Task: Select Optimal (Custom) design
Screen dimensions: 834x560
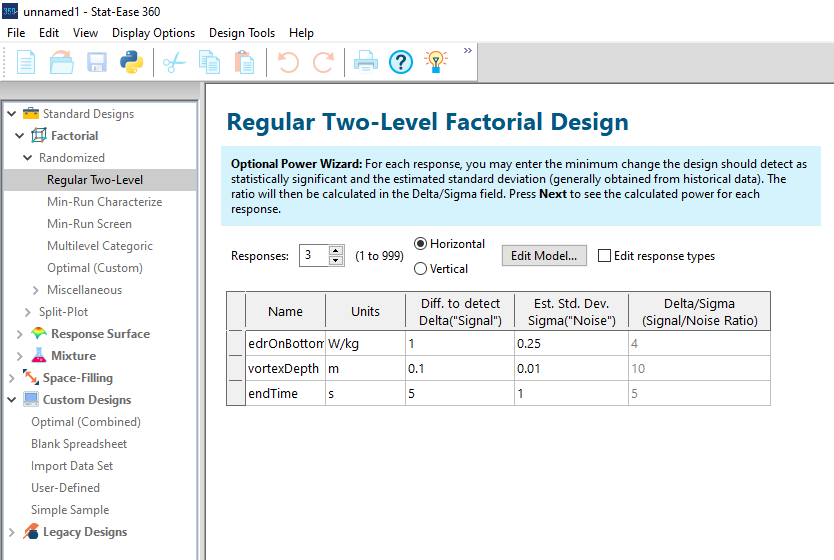Action: pos(95,268)
